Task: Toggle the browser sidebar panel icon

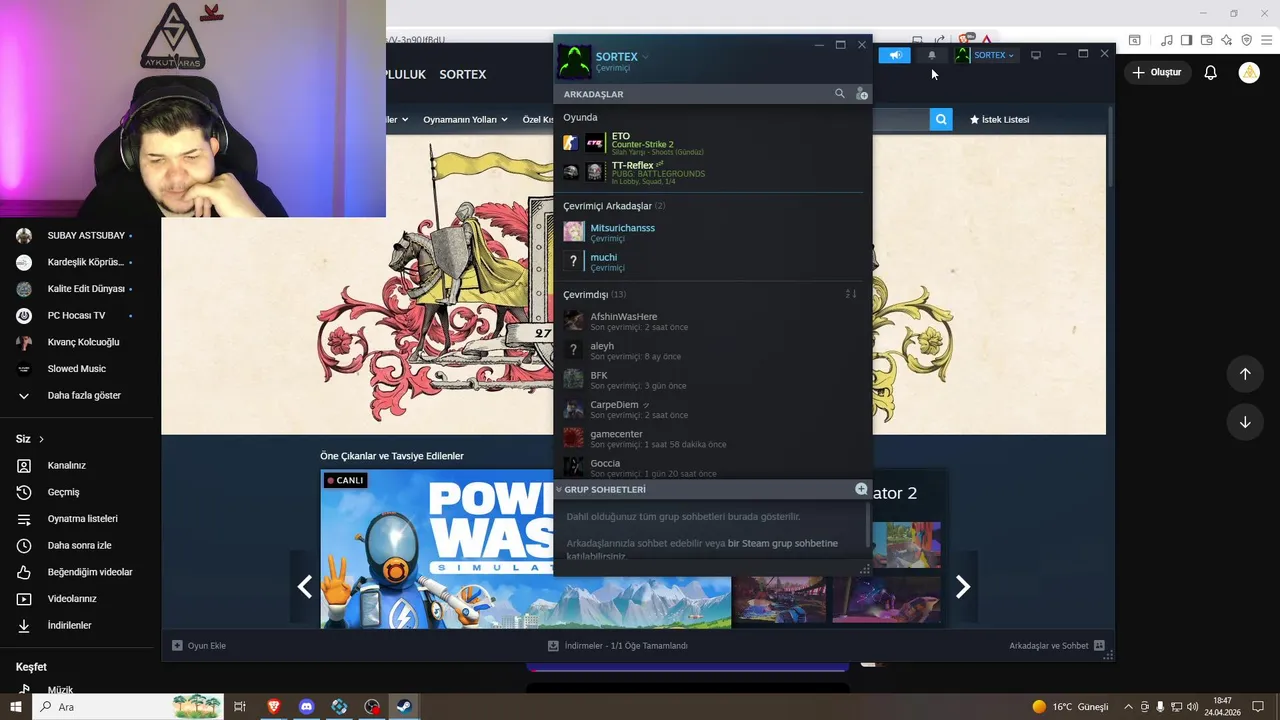Action: pos(1186,40)
